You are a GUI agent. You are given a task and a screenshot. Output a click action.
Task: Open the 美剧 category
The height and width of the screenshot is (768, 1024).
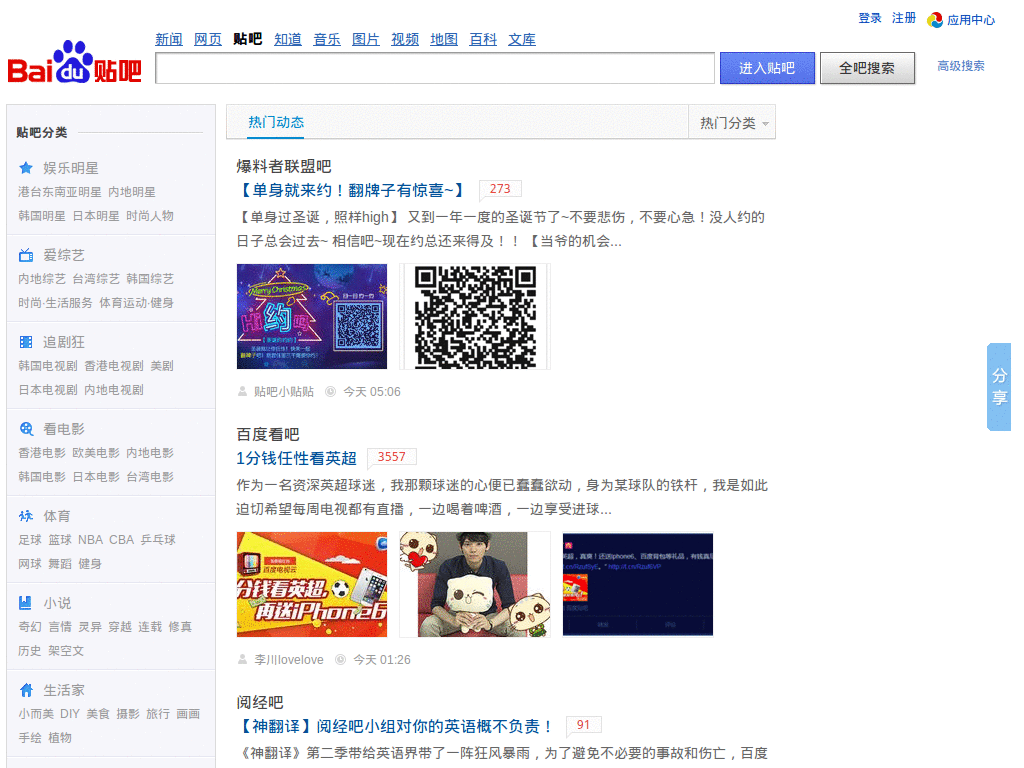162,366
